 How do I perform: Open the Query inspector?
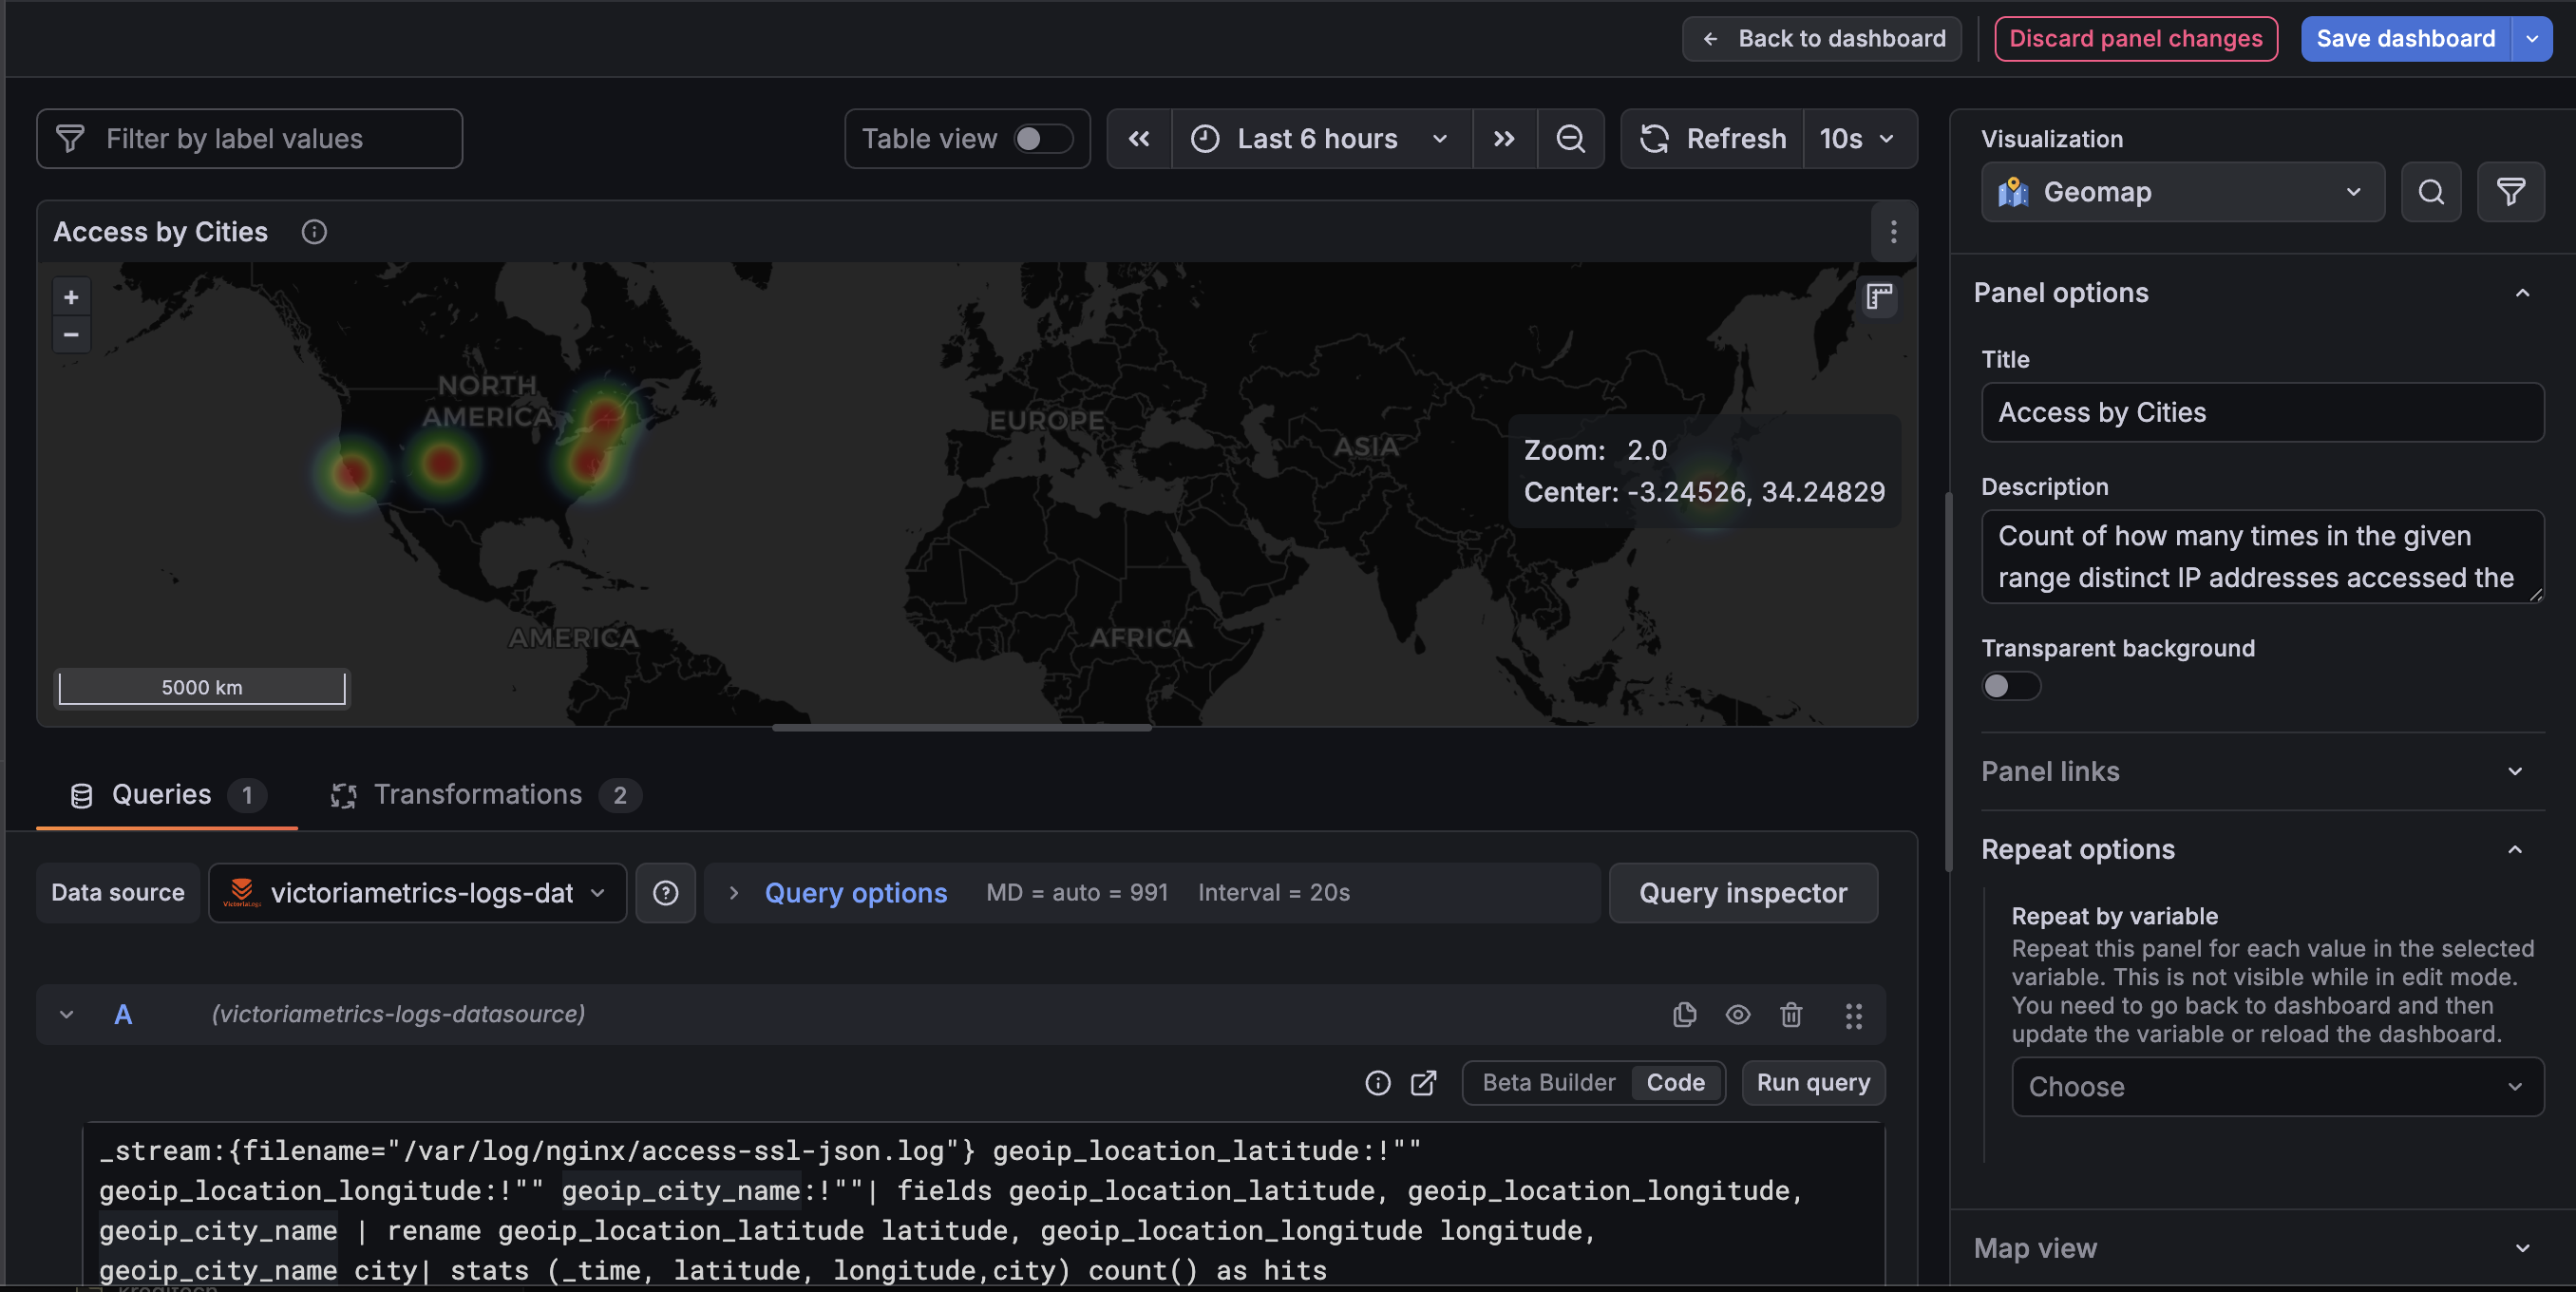point(1742,893)
